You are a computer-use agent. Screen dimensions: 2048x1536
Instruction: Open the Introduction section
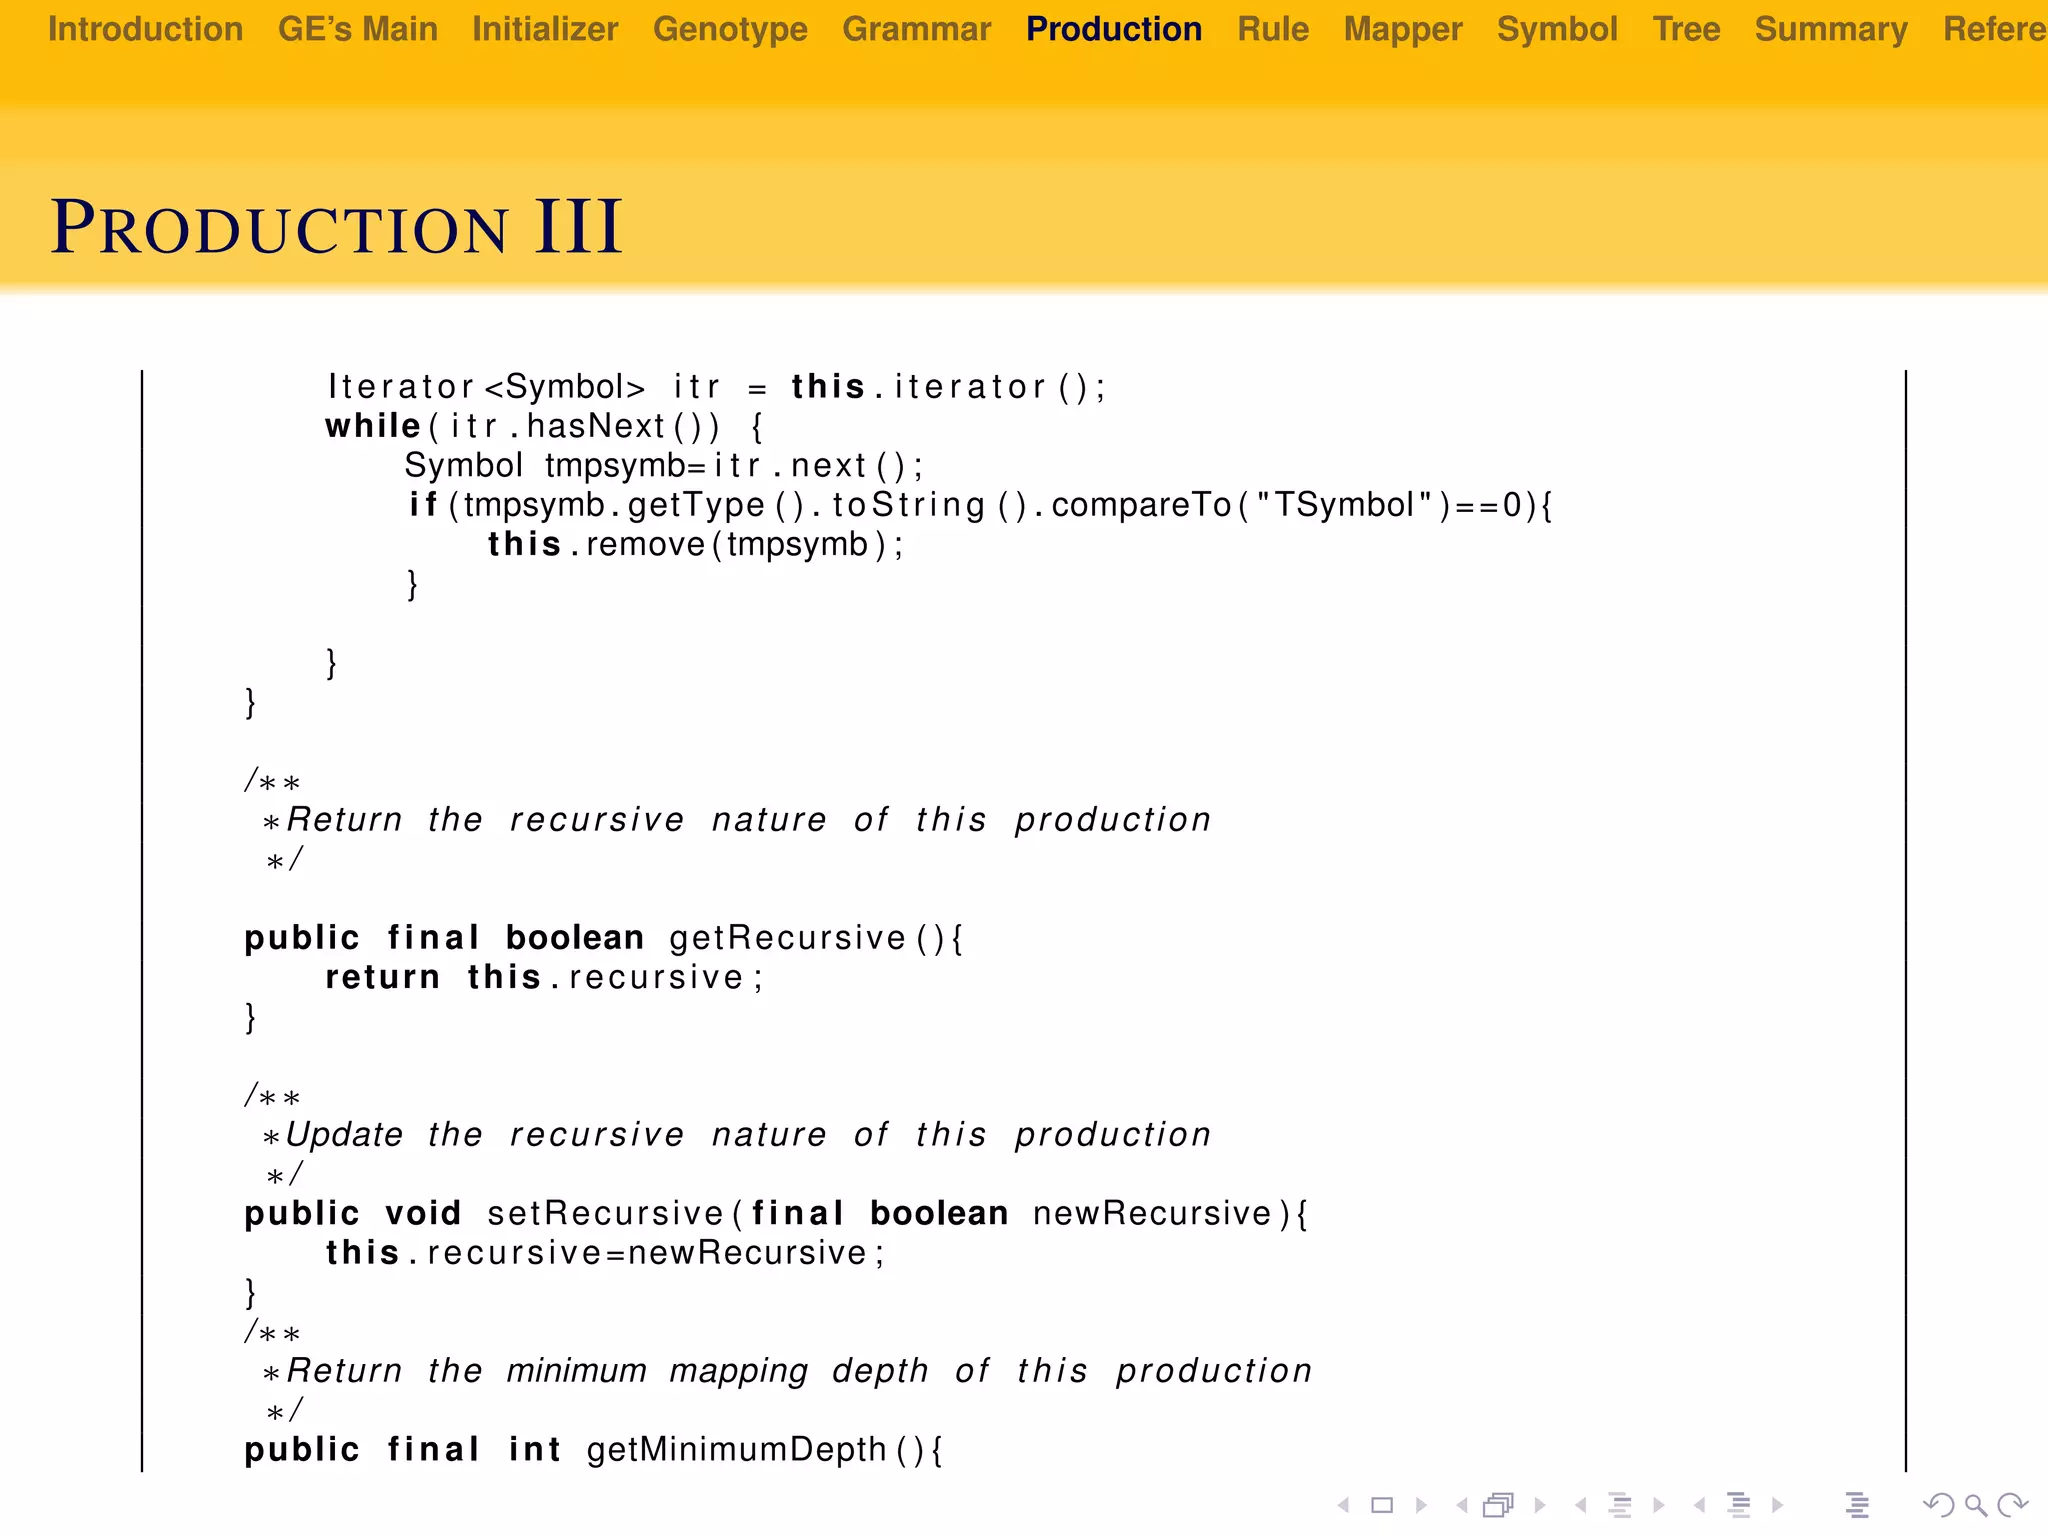pos(146,29)
